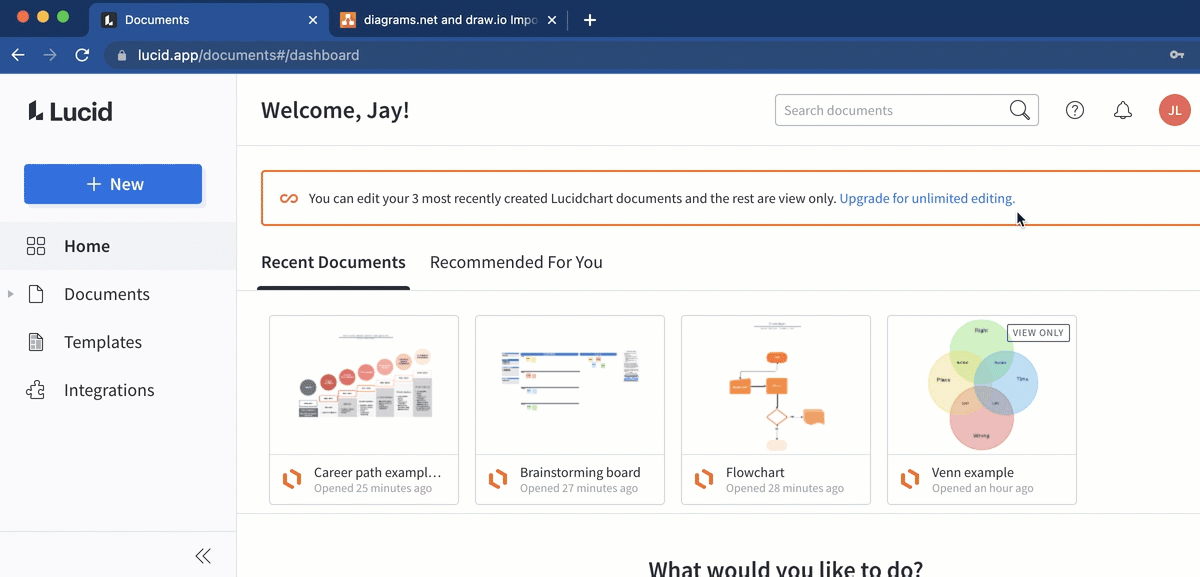Open the Flowchart document thumbnail
1200x577 pixels.
click(775, 385)
